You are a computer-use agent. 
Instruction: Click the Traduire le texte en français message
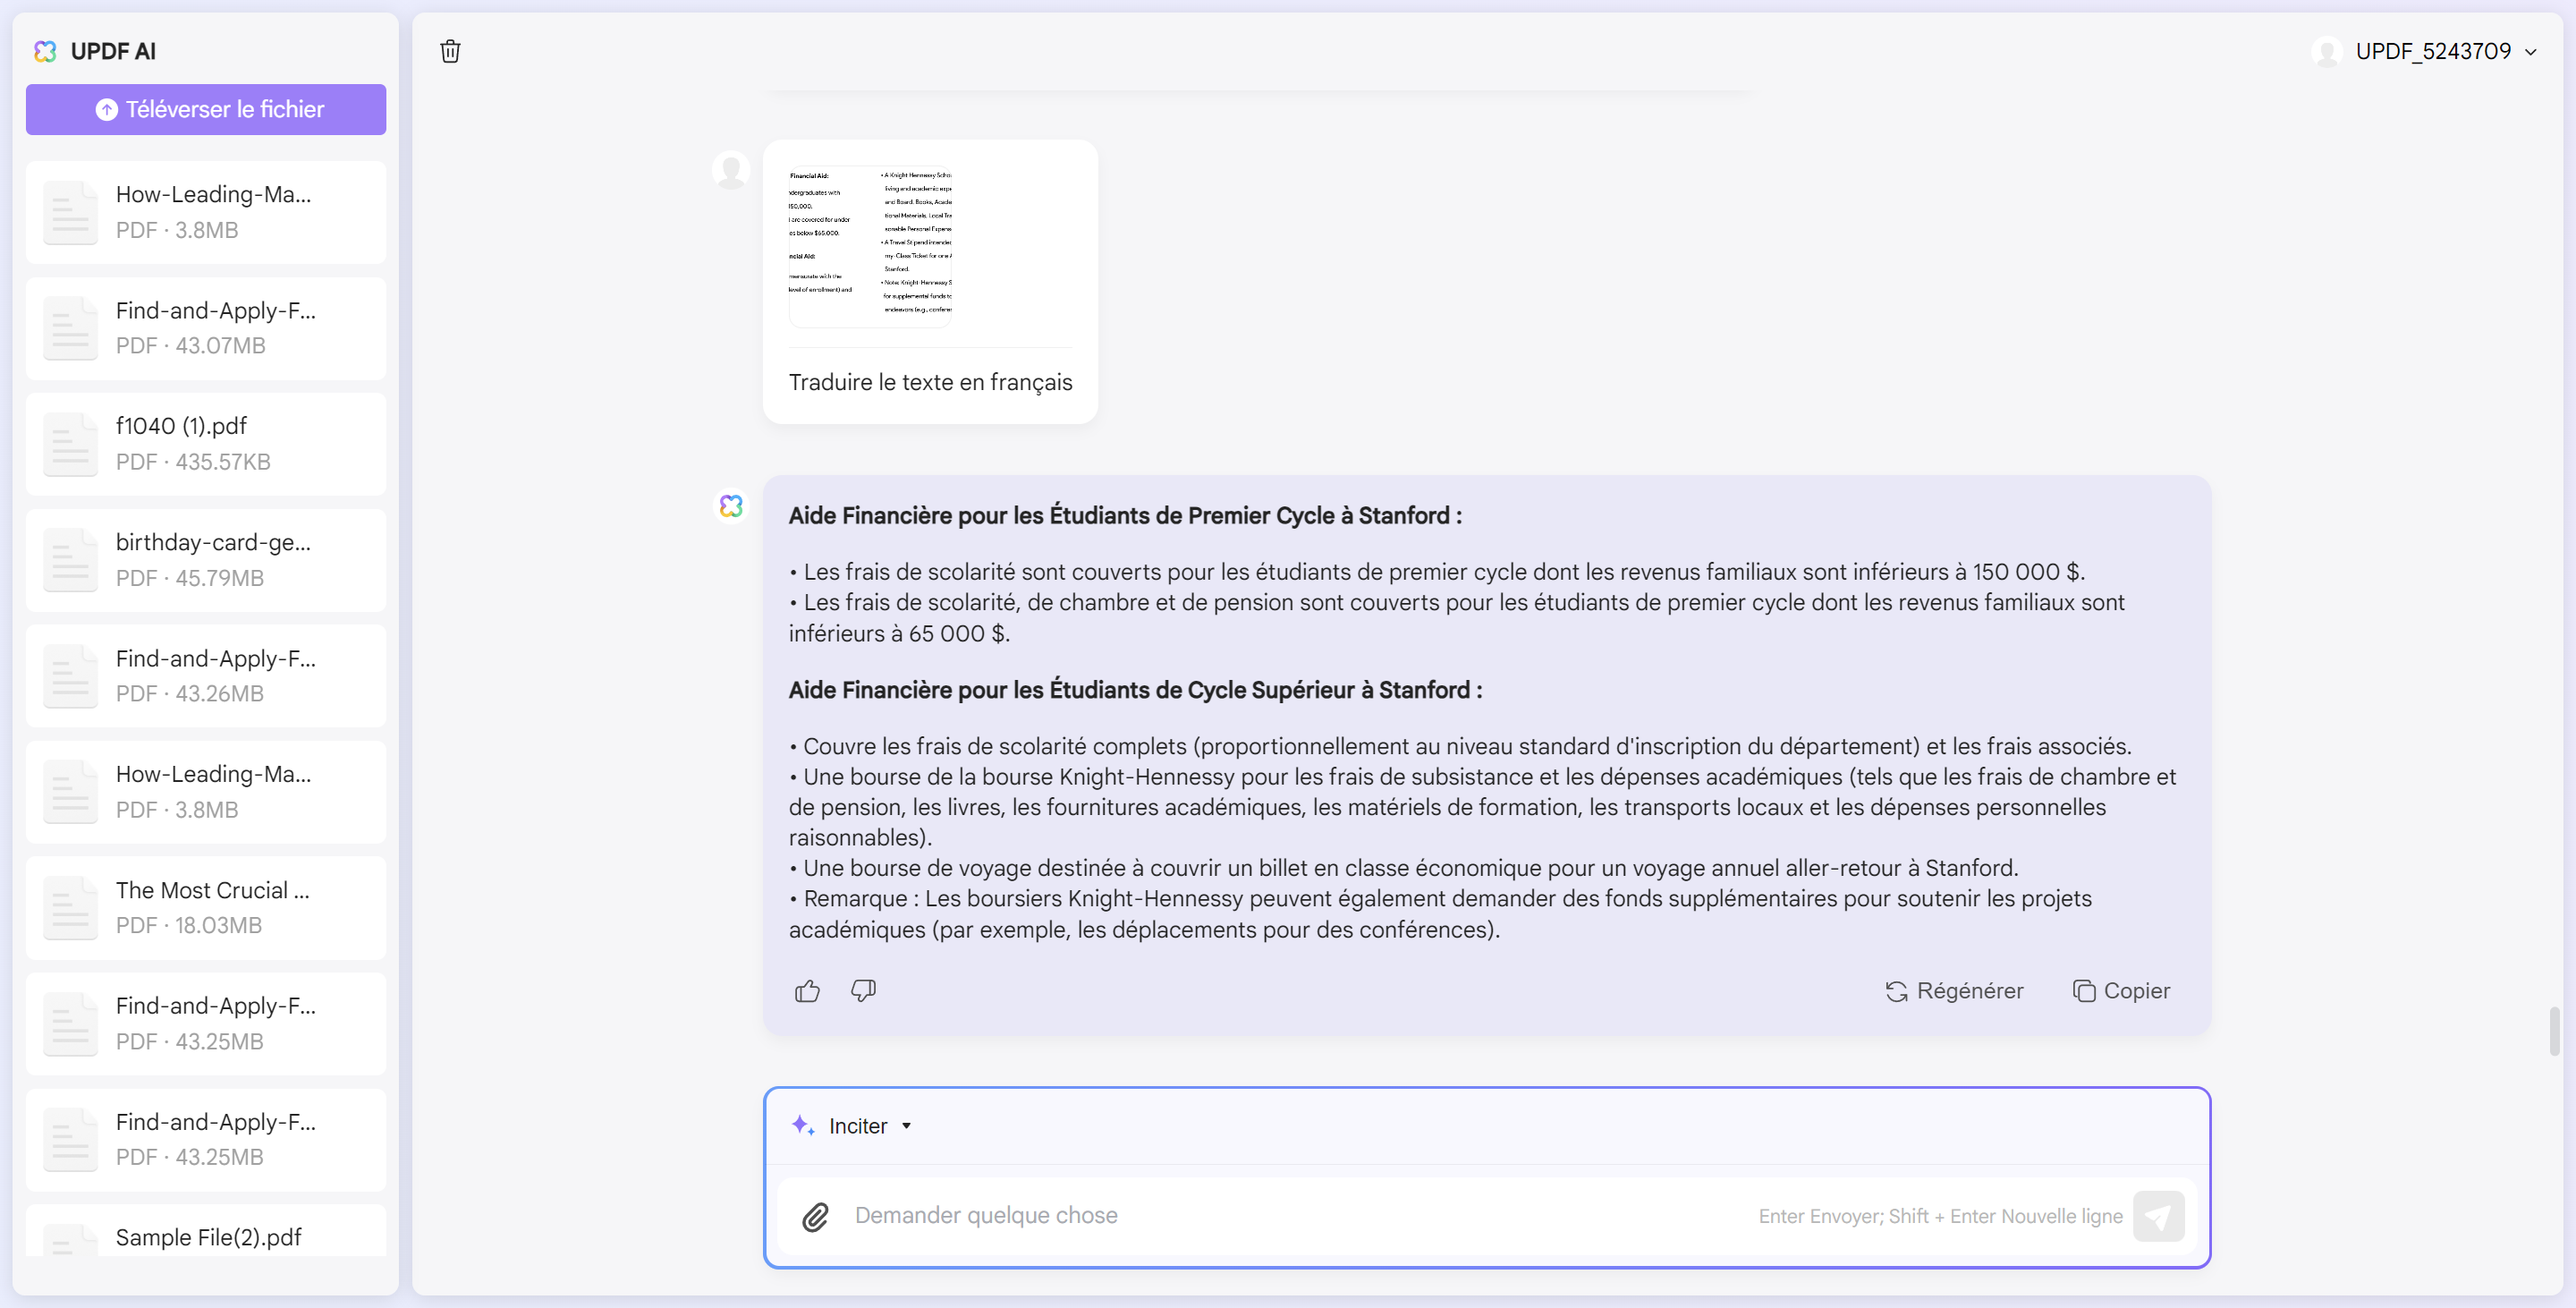point(930,382)
